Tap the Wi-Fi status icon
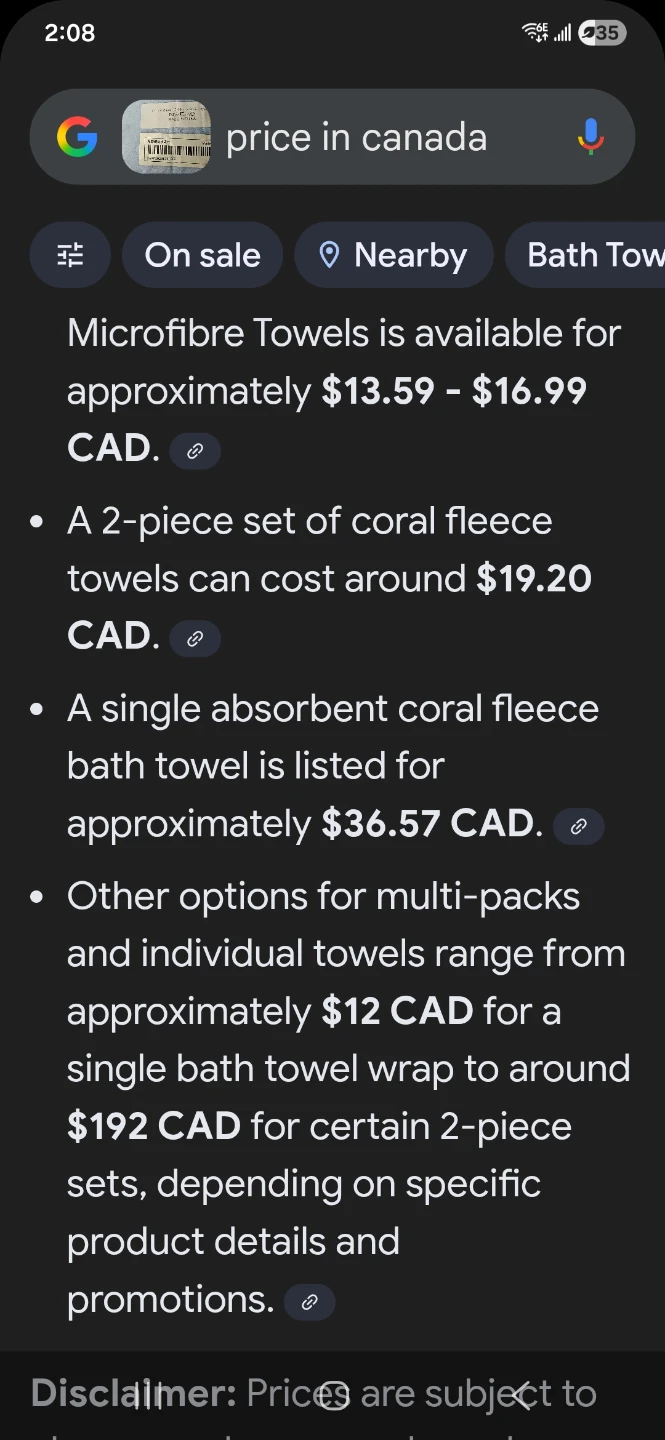Viewport: 665px width, 1440px height. [535, 33]
